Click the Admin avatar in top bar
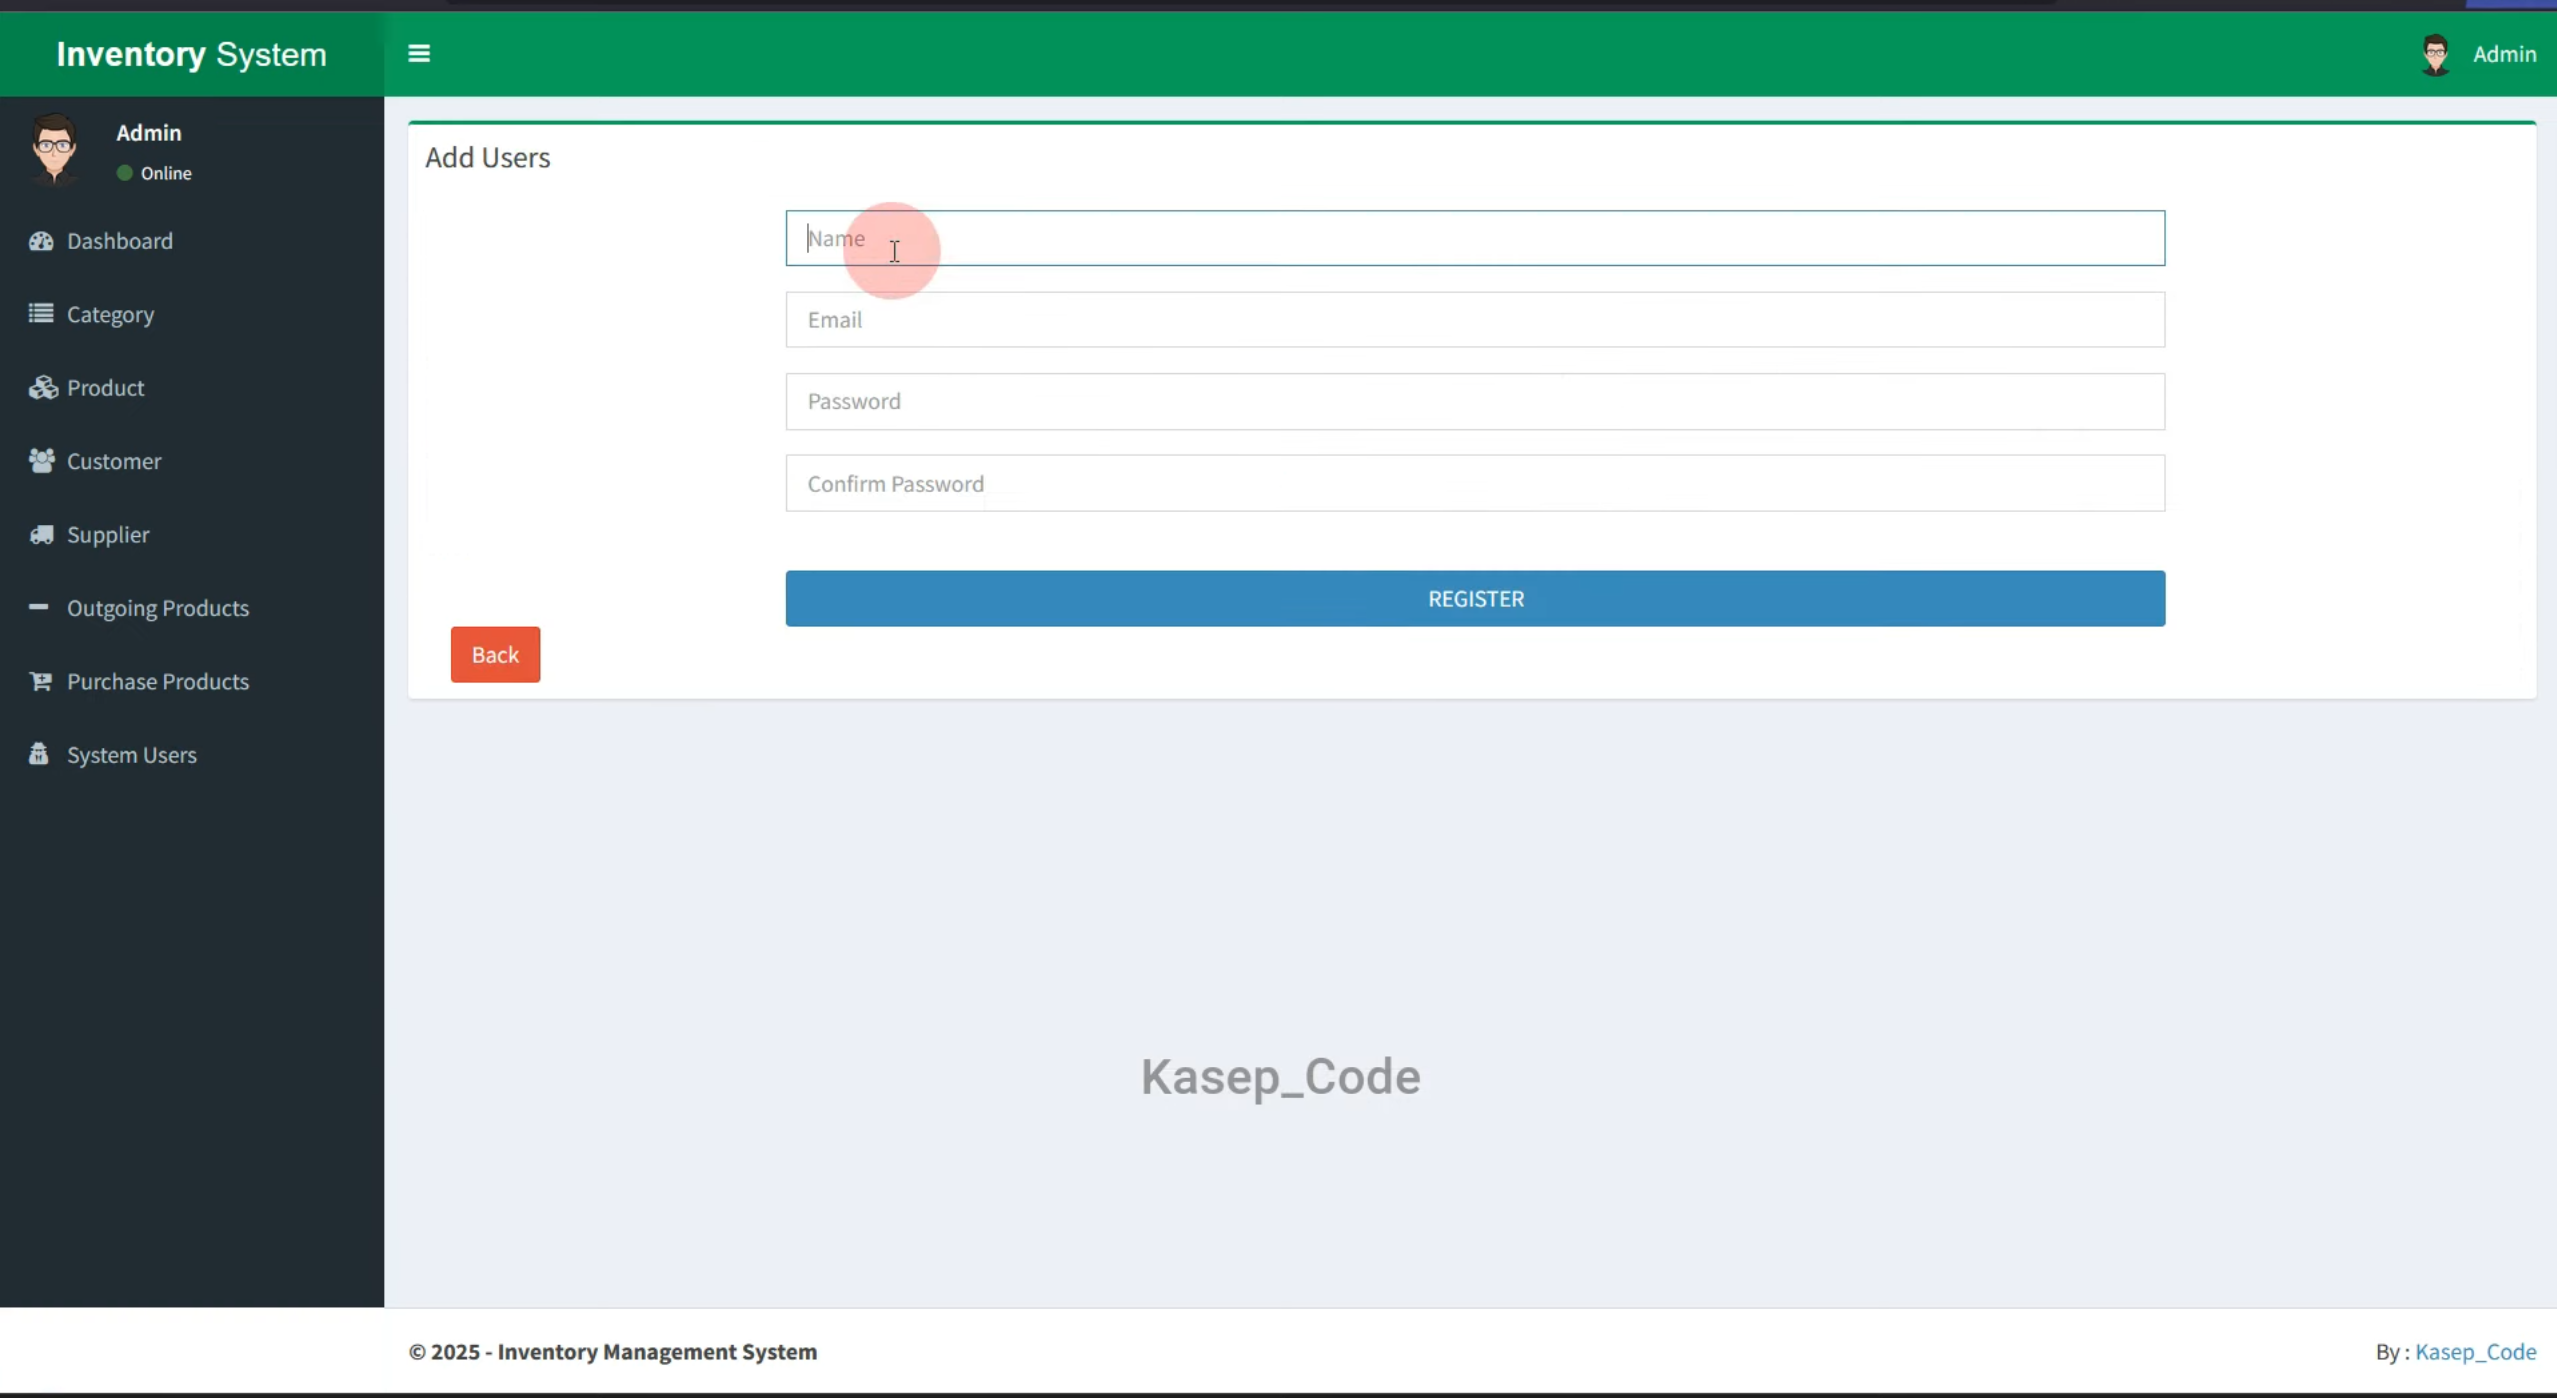Screen dimensions: 2557x1398 tap(2435, 54)
